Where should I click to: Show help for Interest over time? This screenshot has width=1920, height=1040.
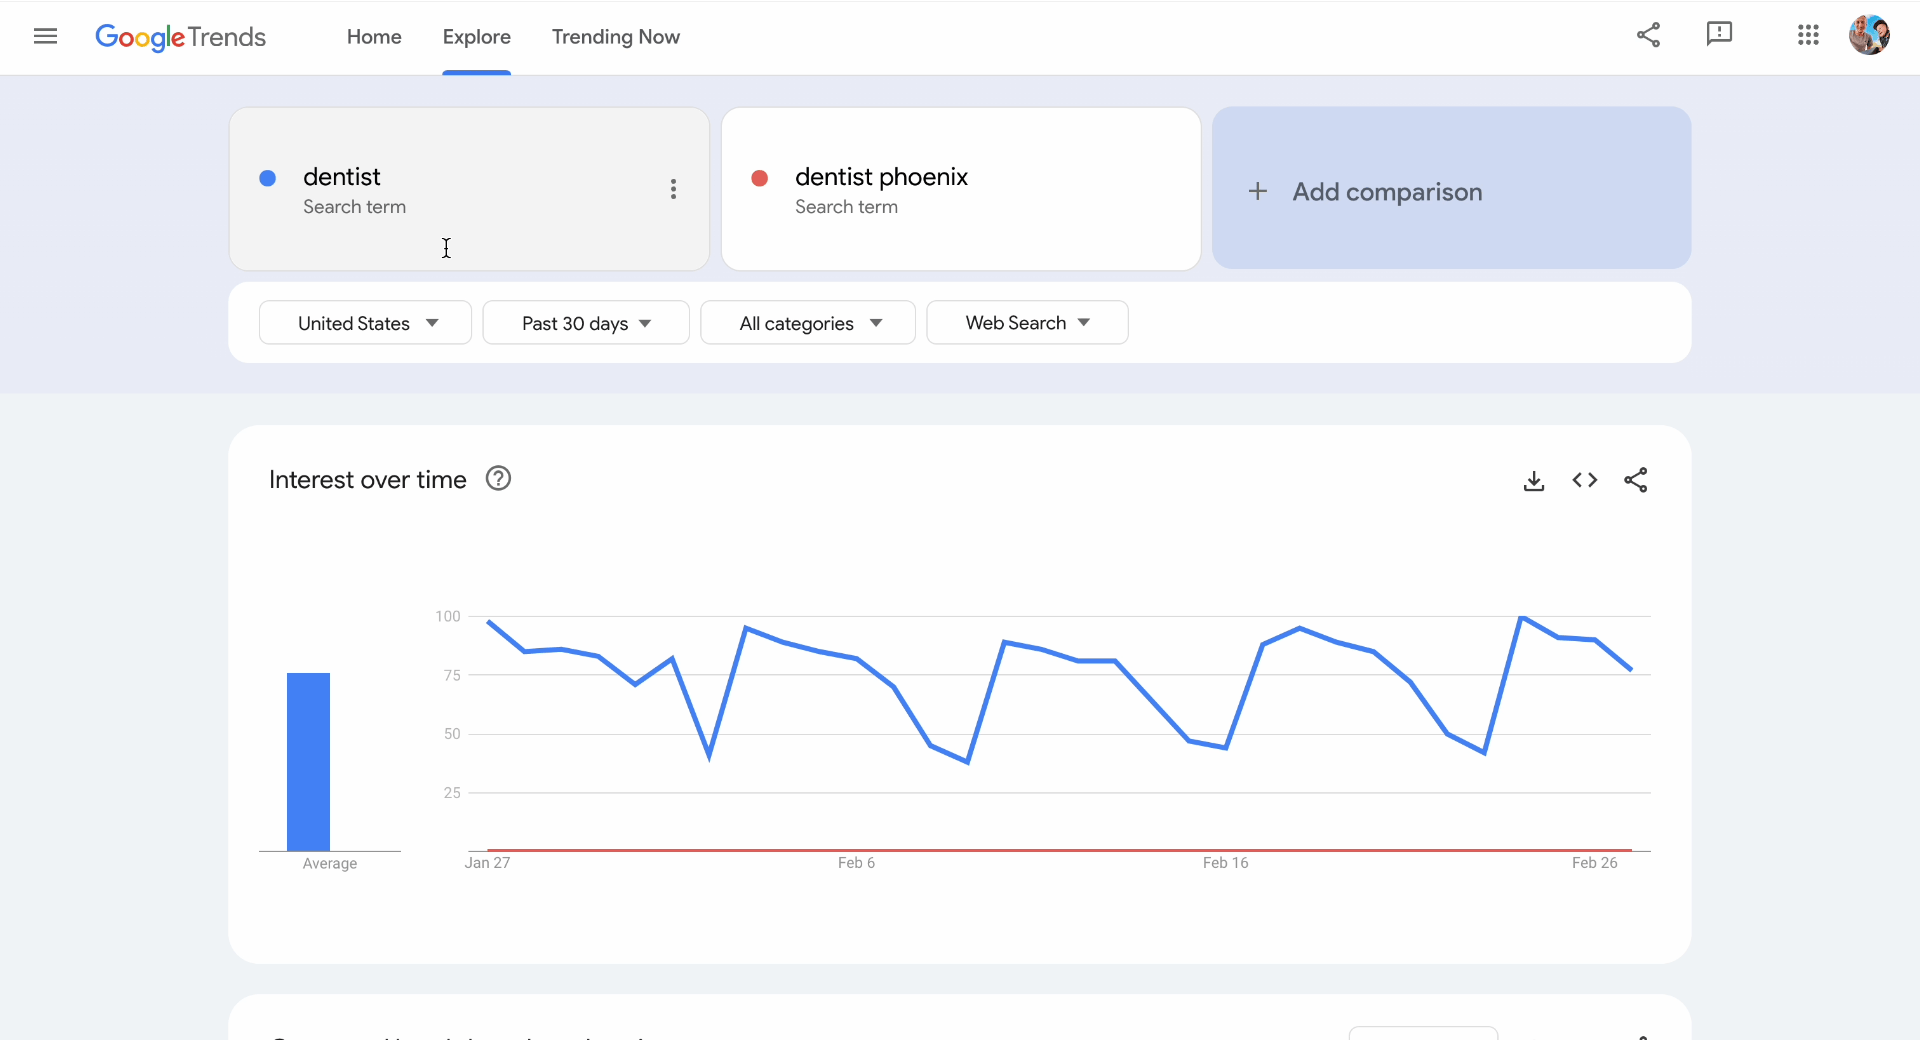(498, 479)
